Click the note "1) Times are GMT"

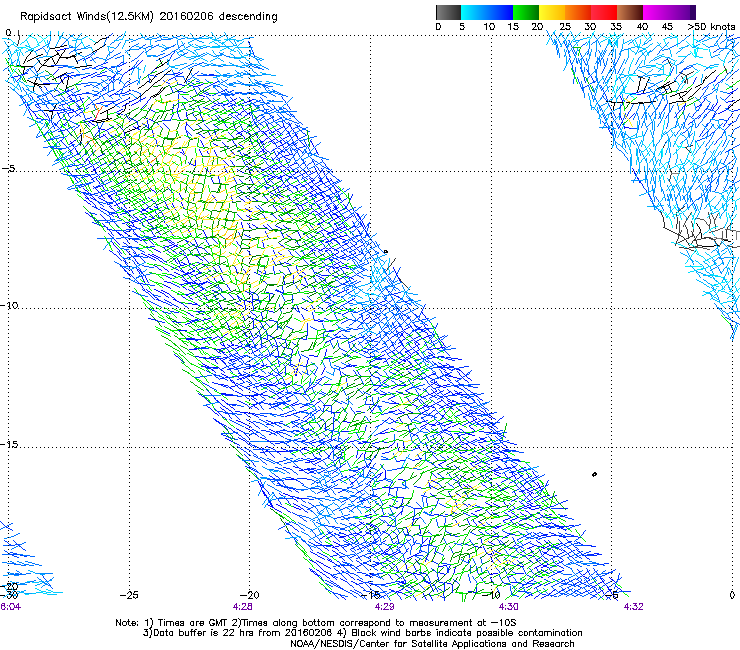point(187,623)
